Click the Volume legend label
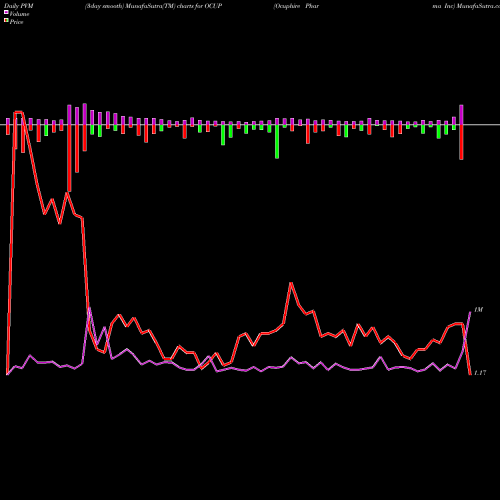 (19, 14)
